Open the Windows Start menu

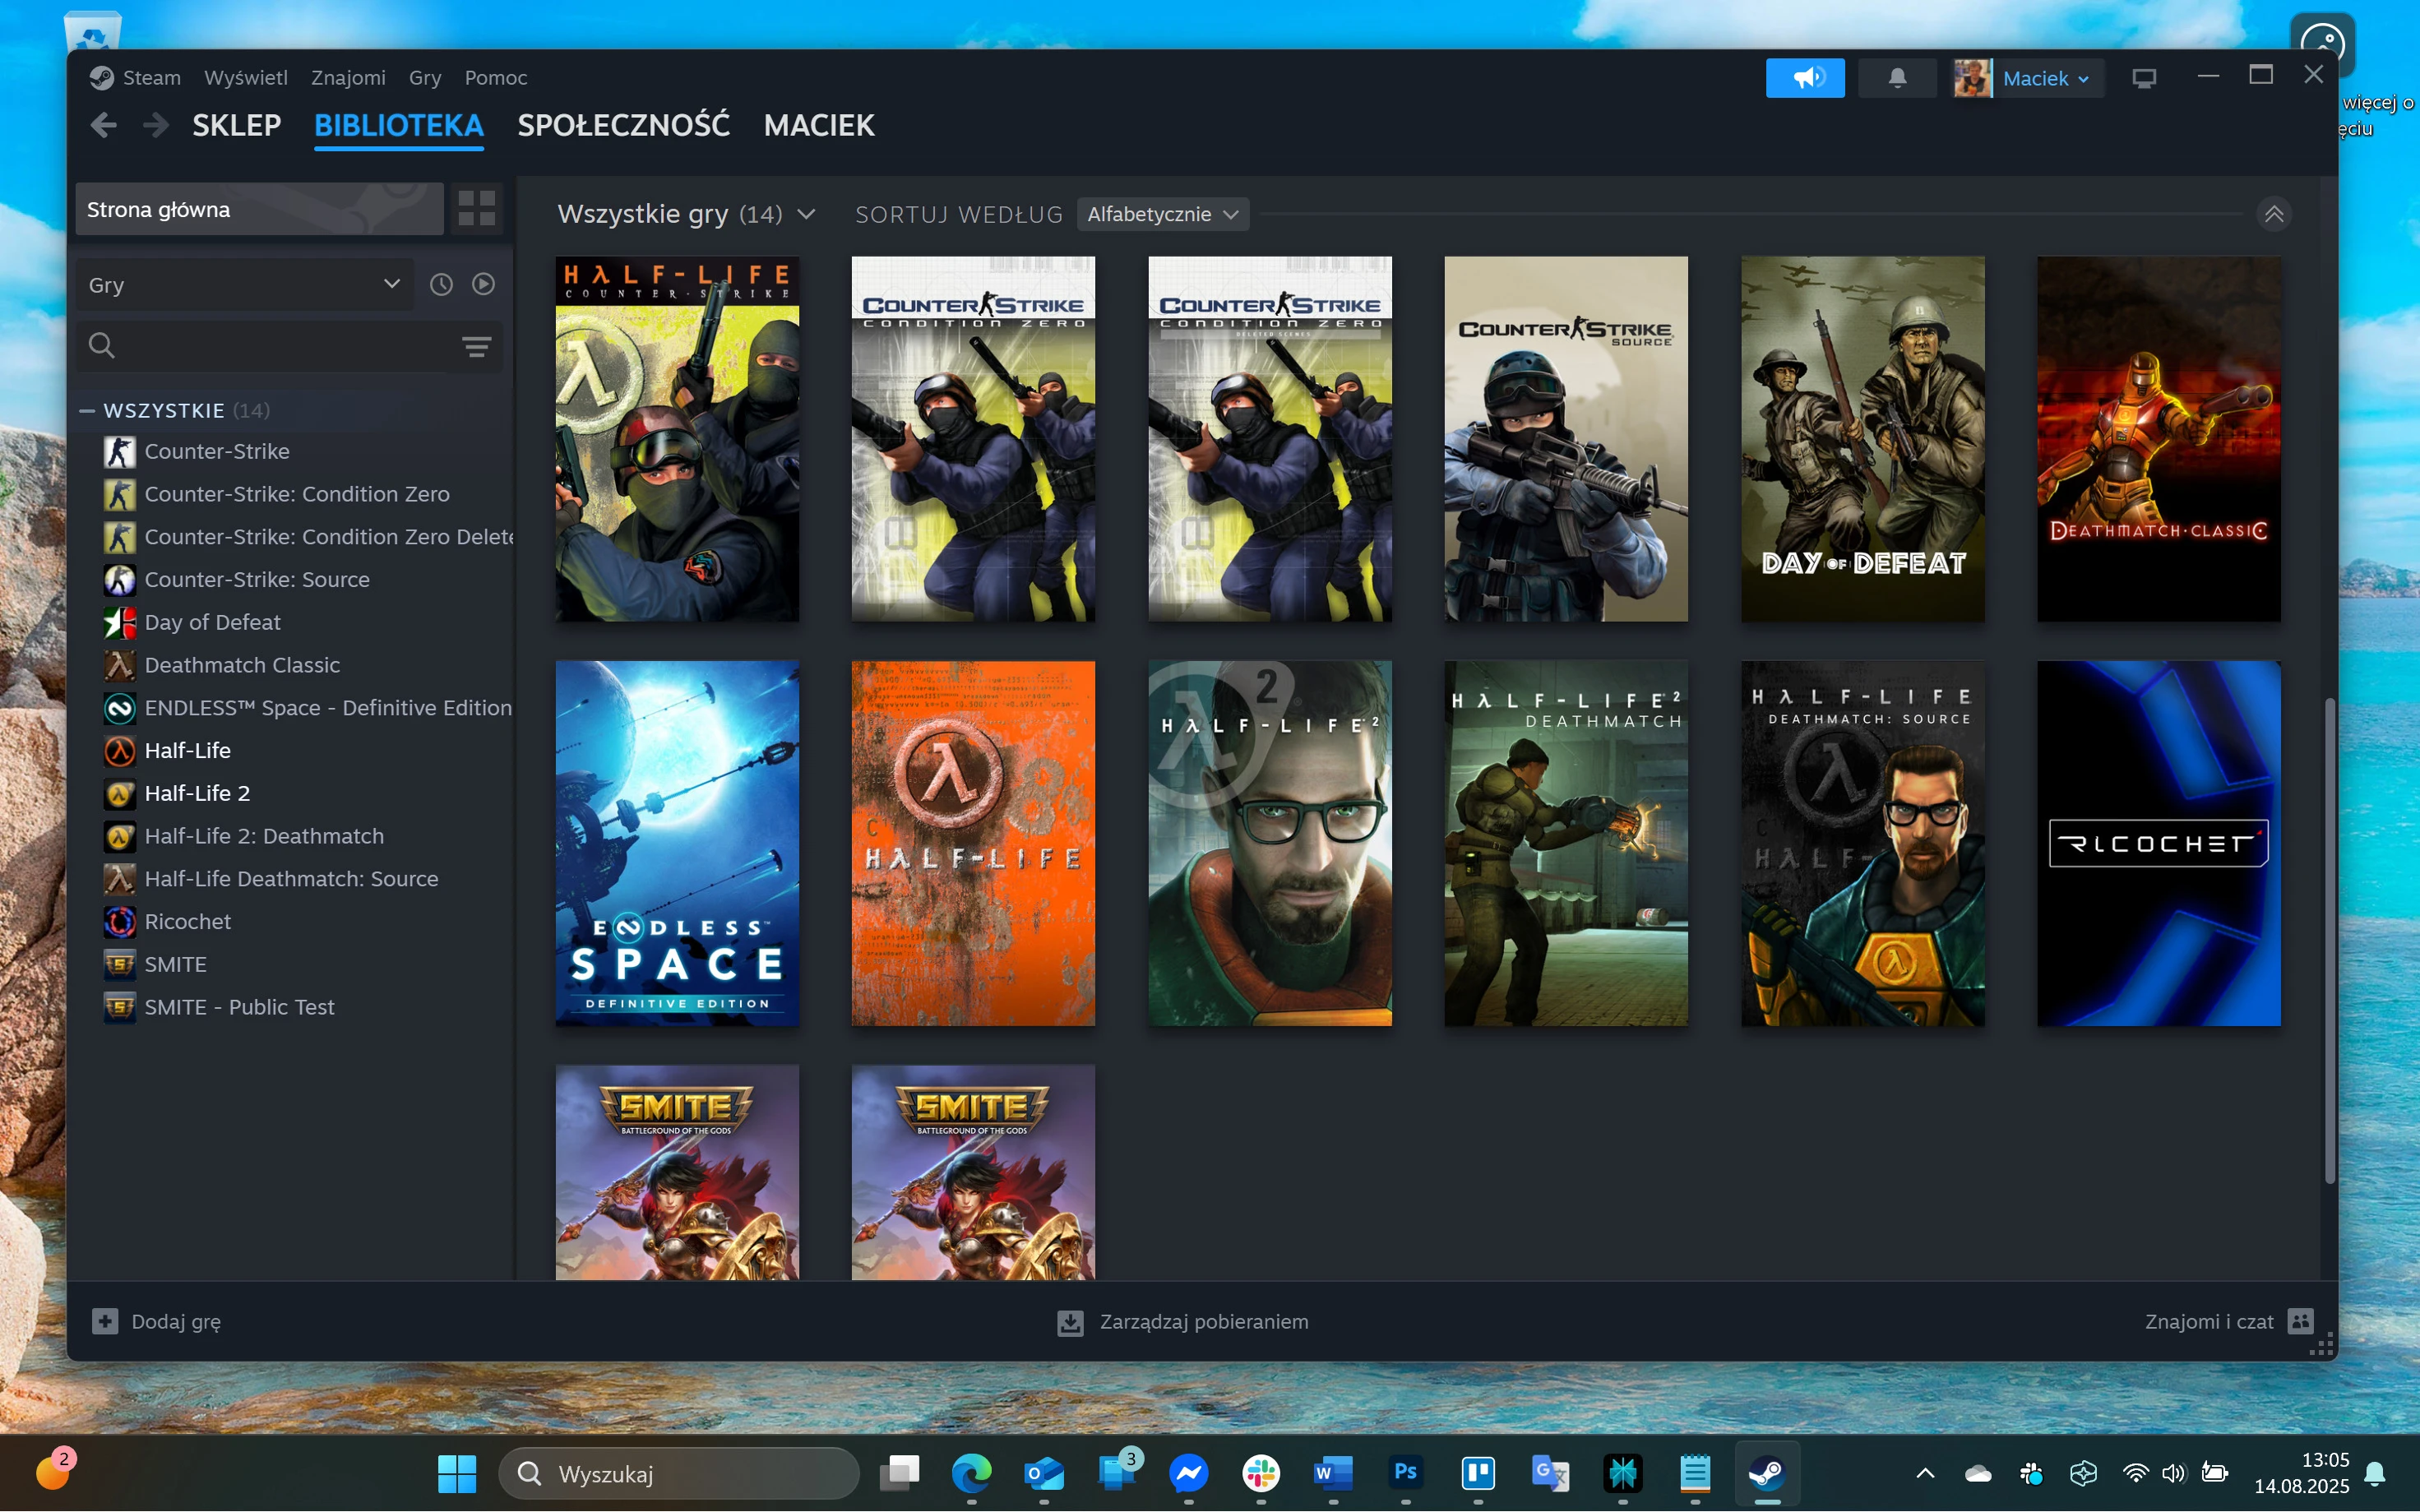point(457,1473)
